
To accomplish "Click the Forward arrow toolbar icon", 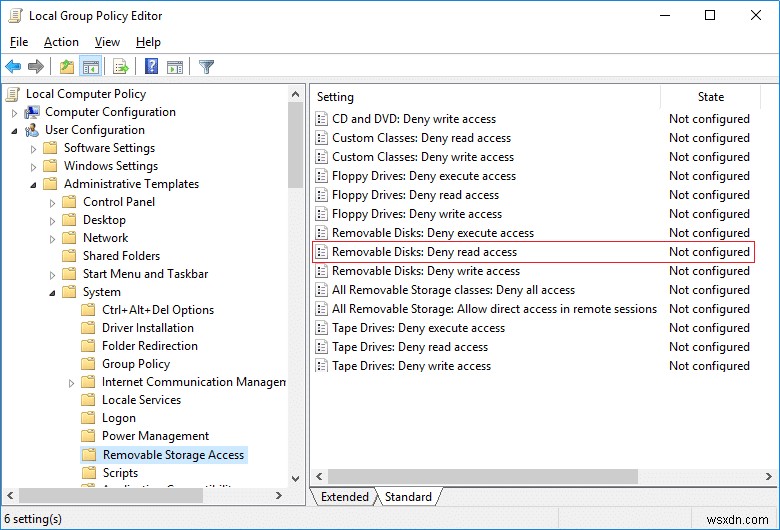I will coord(36,66).
